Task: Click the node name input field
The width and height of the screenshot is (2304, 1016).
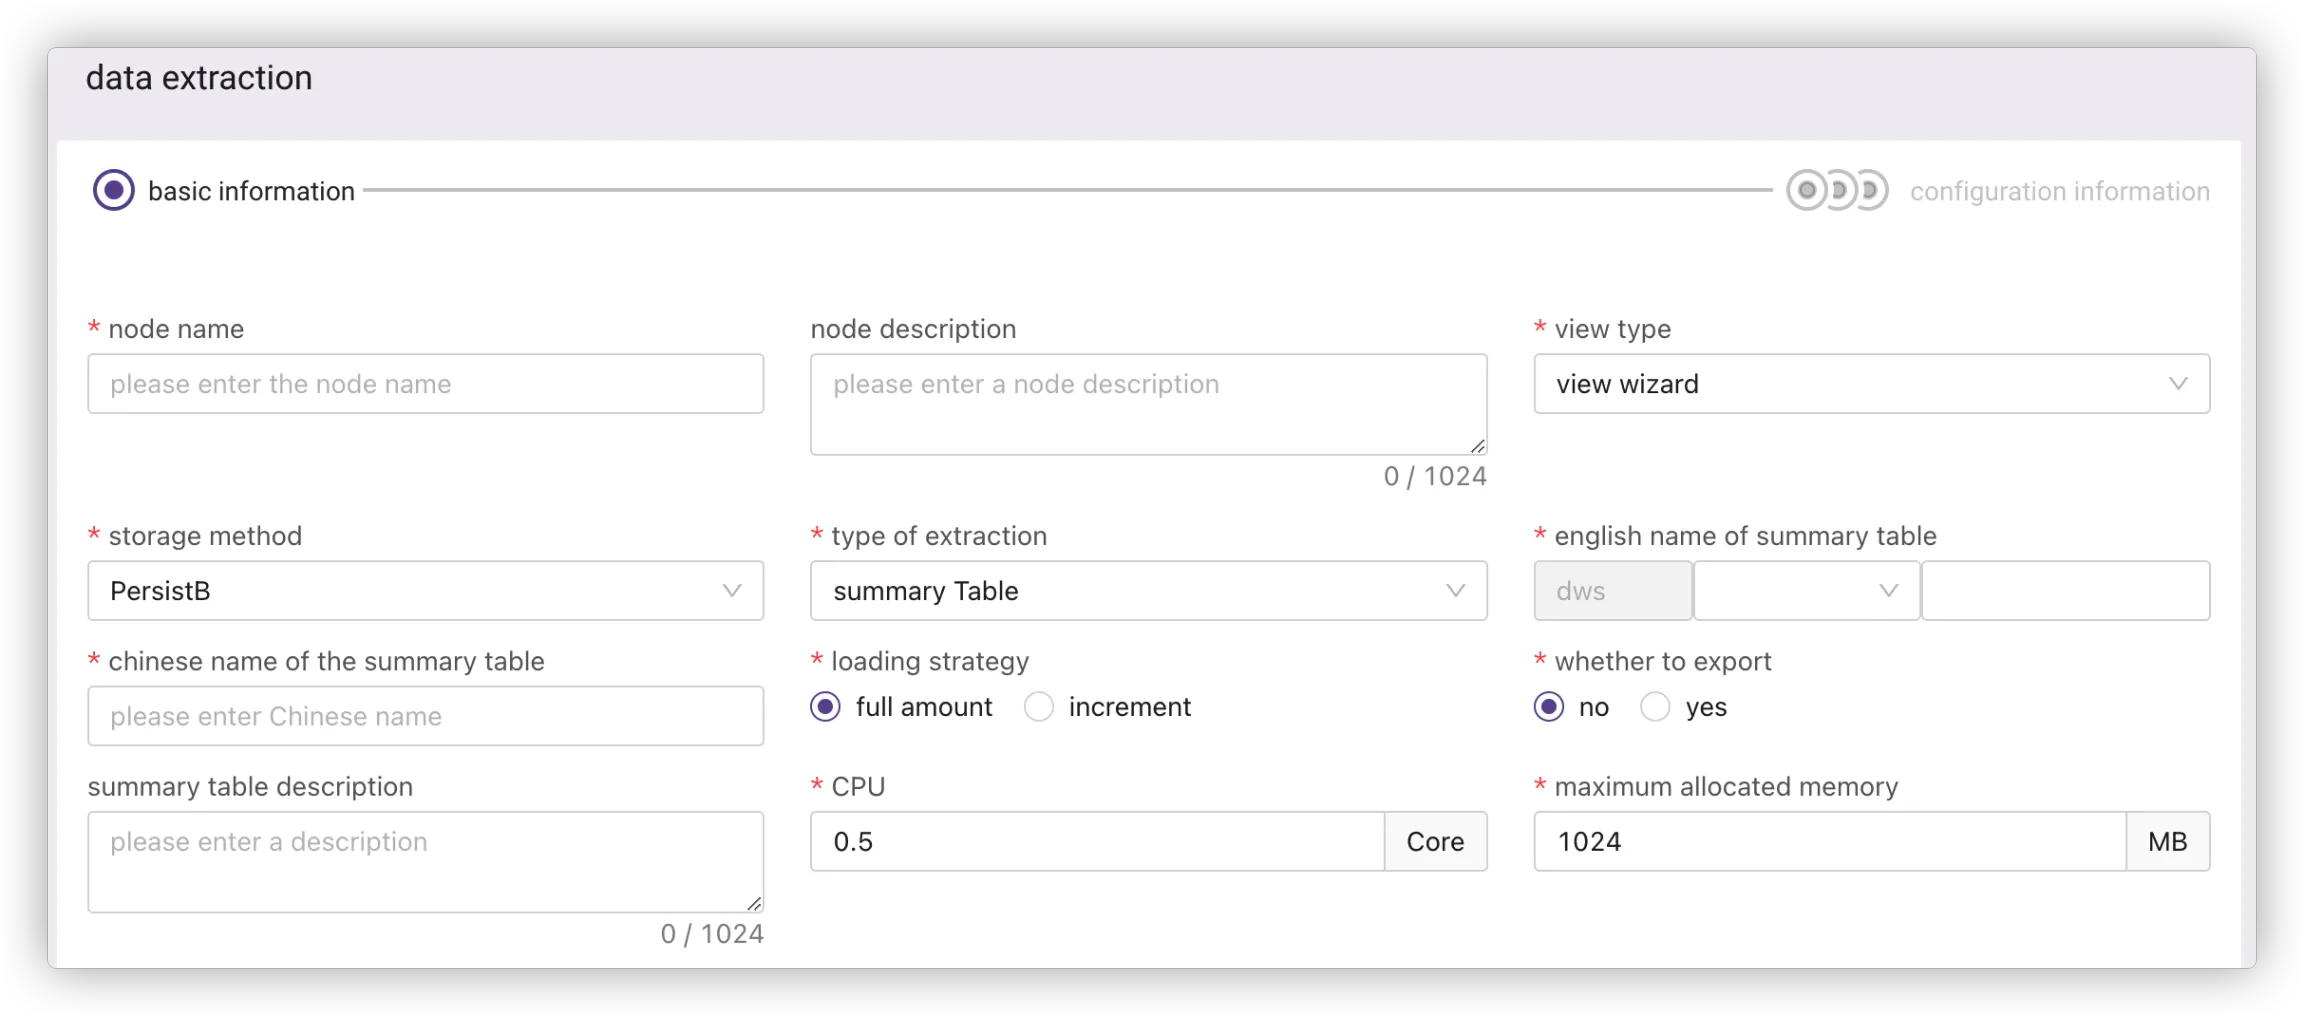Action: click(425, 384)
